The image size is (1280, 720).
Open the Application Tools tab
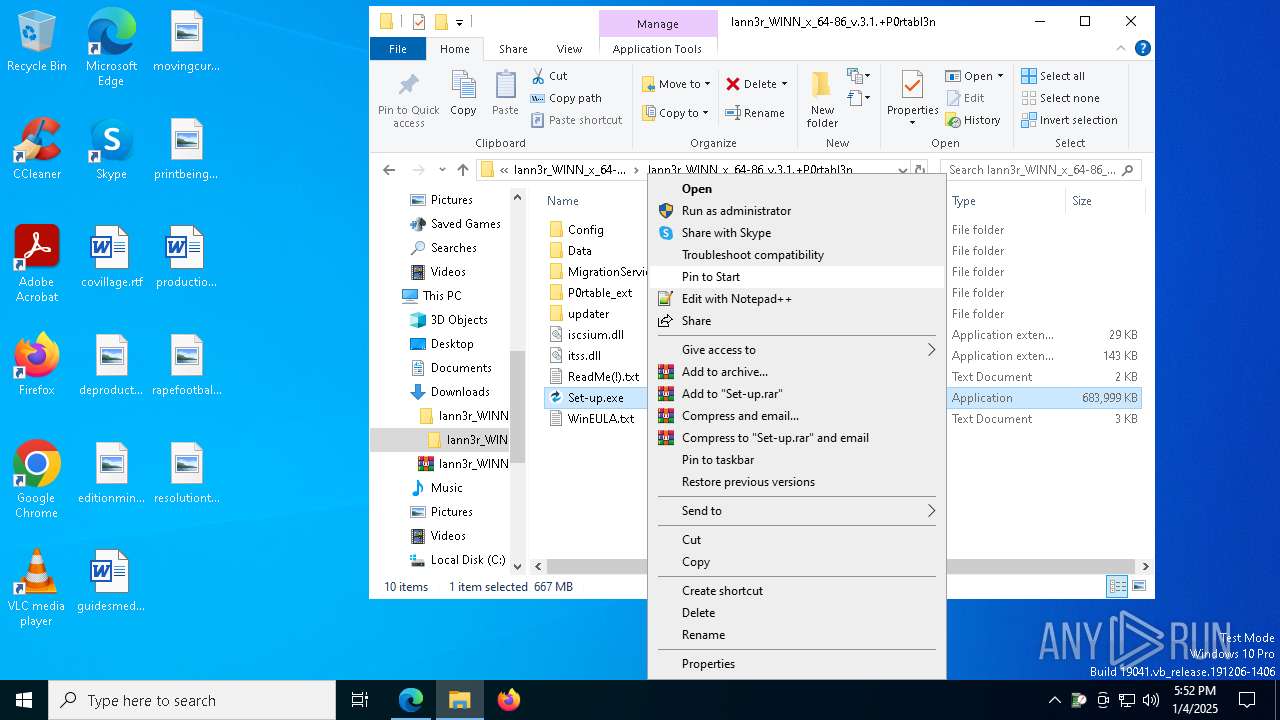tap(657, 49)
